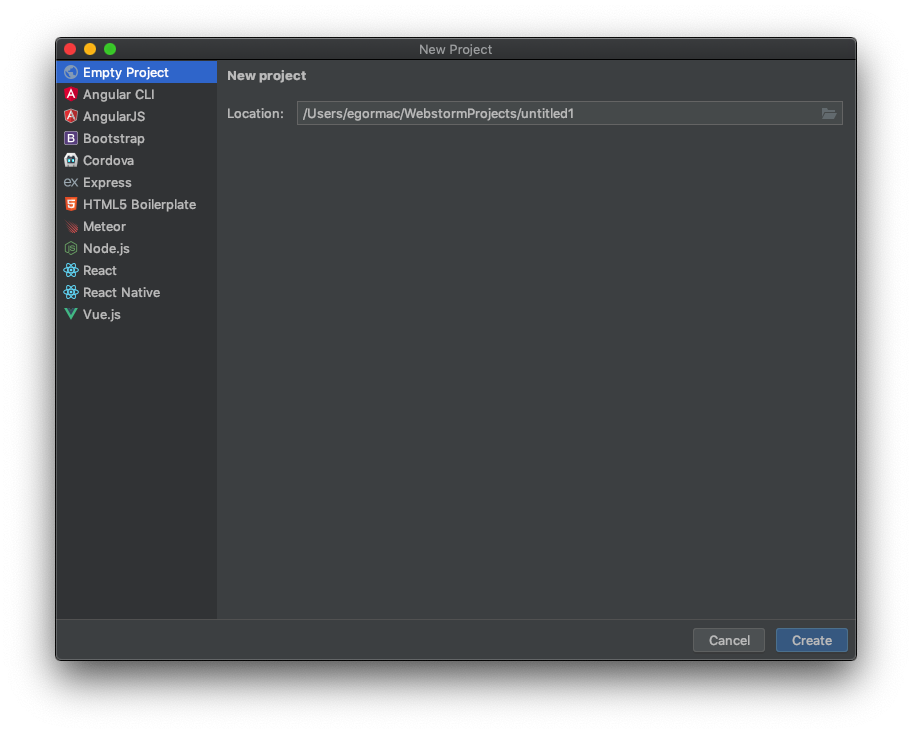912x734 pixels.
Task: Click the React atom icon
Action: tap(71, 270)
